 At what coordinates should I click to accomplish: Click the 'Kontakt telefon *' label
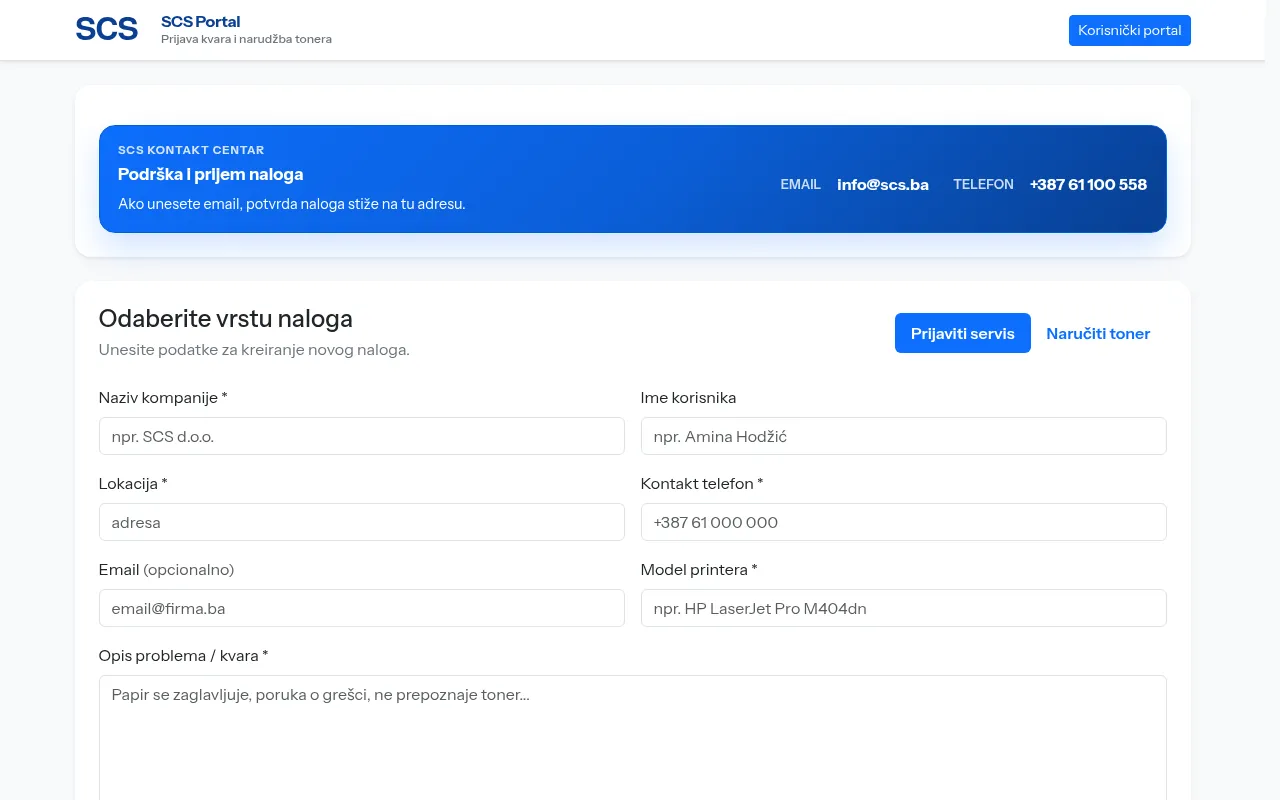[x=702, y=484]
